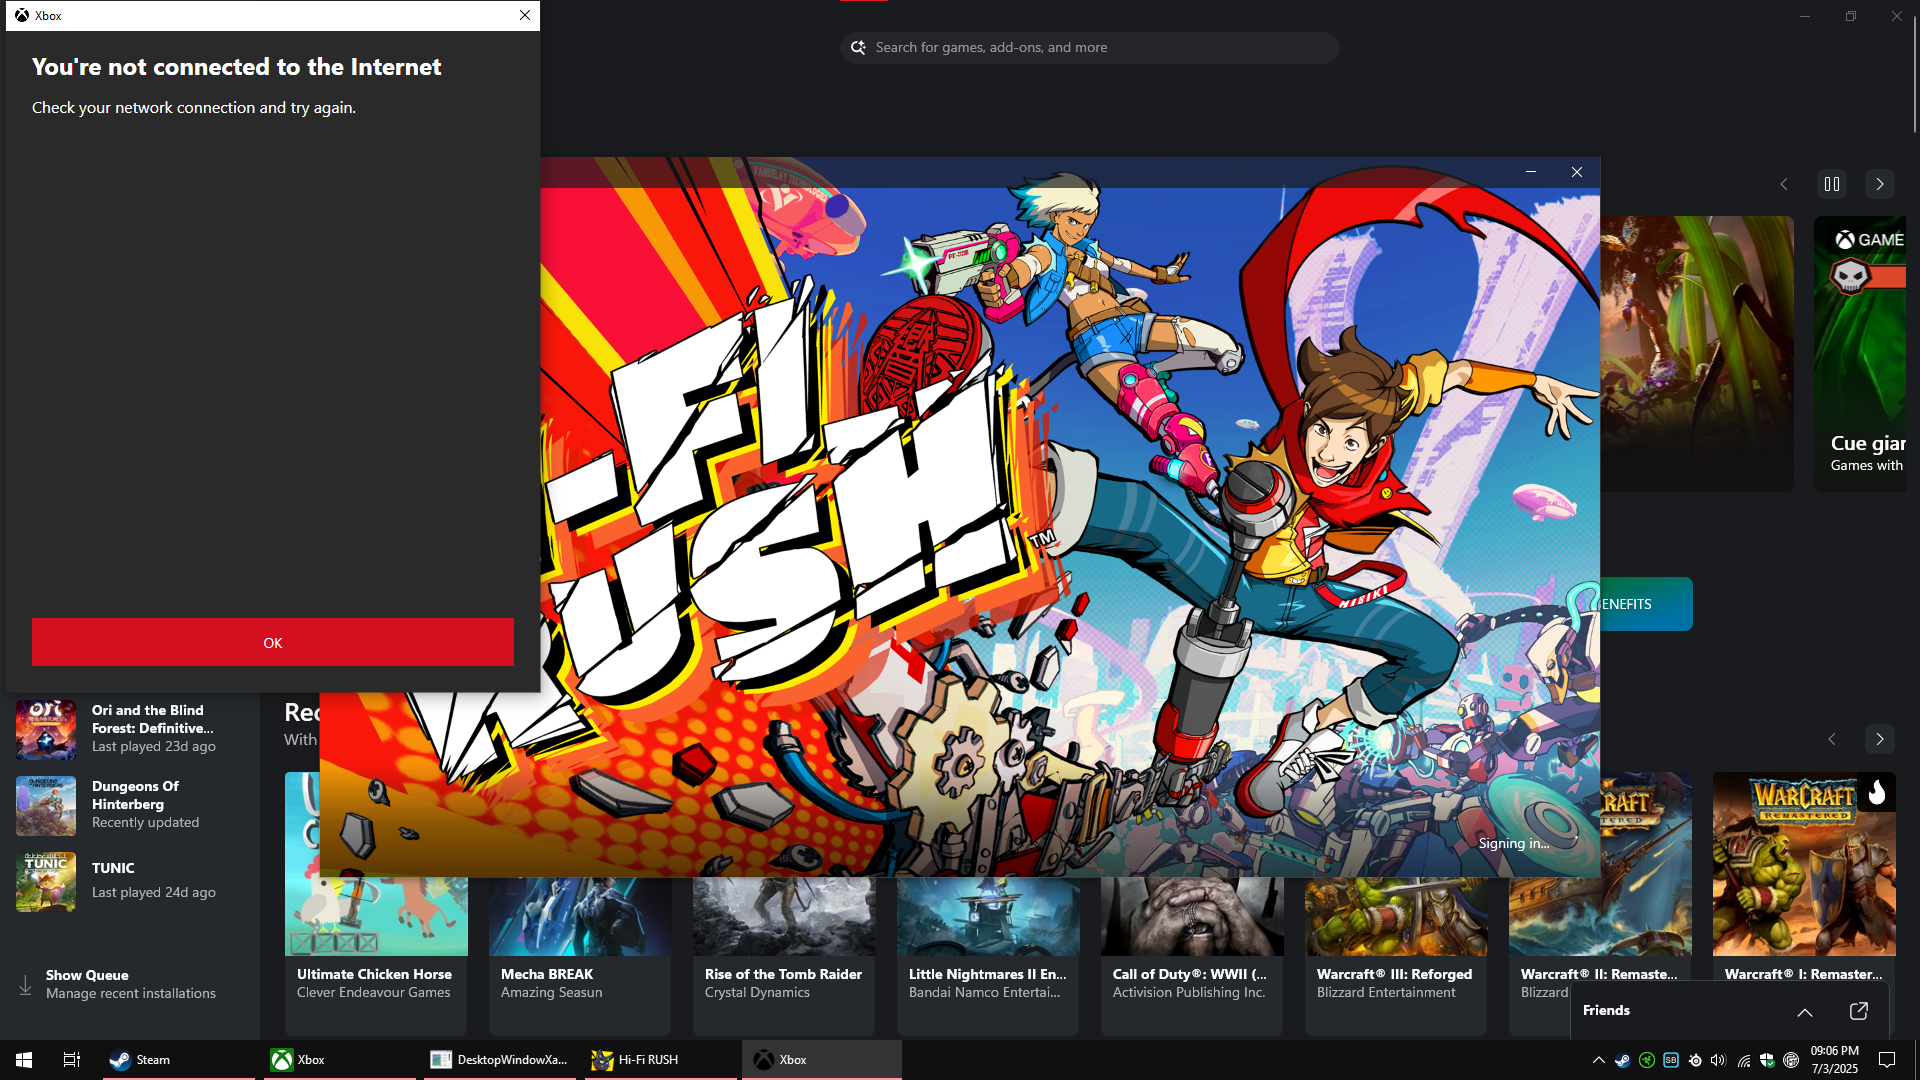Open the Call of Duty: WWII card
This screenshot has width=1920, height=1080.
pos(1192,955)
